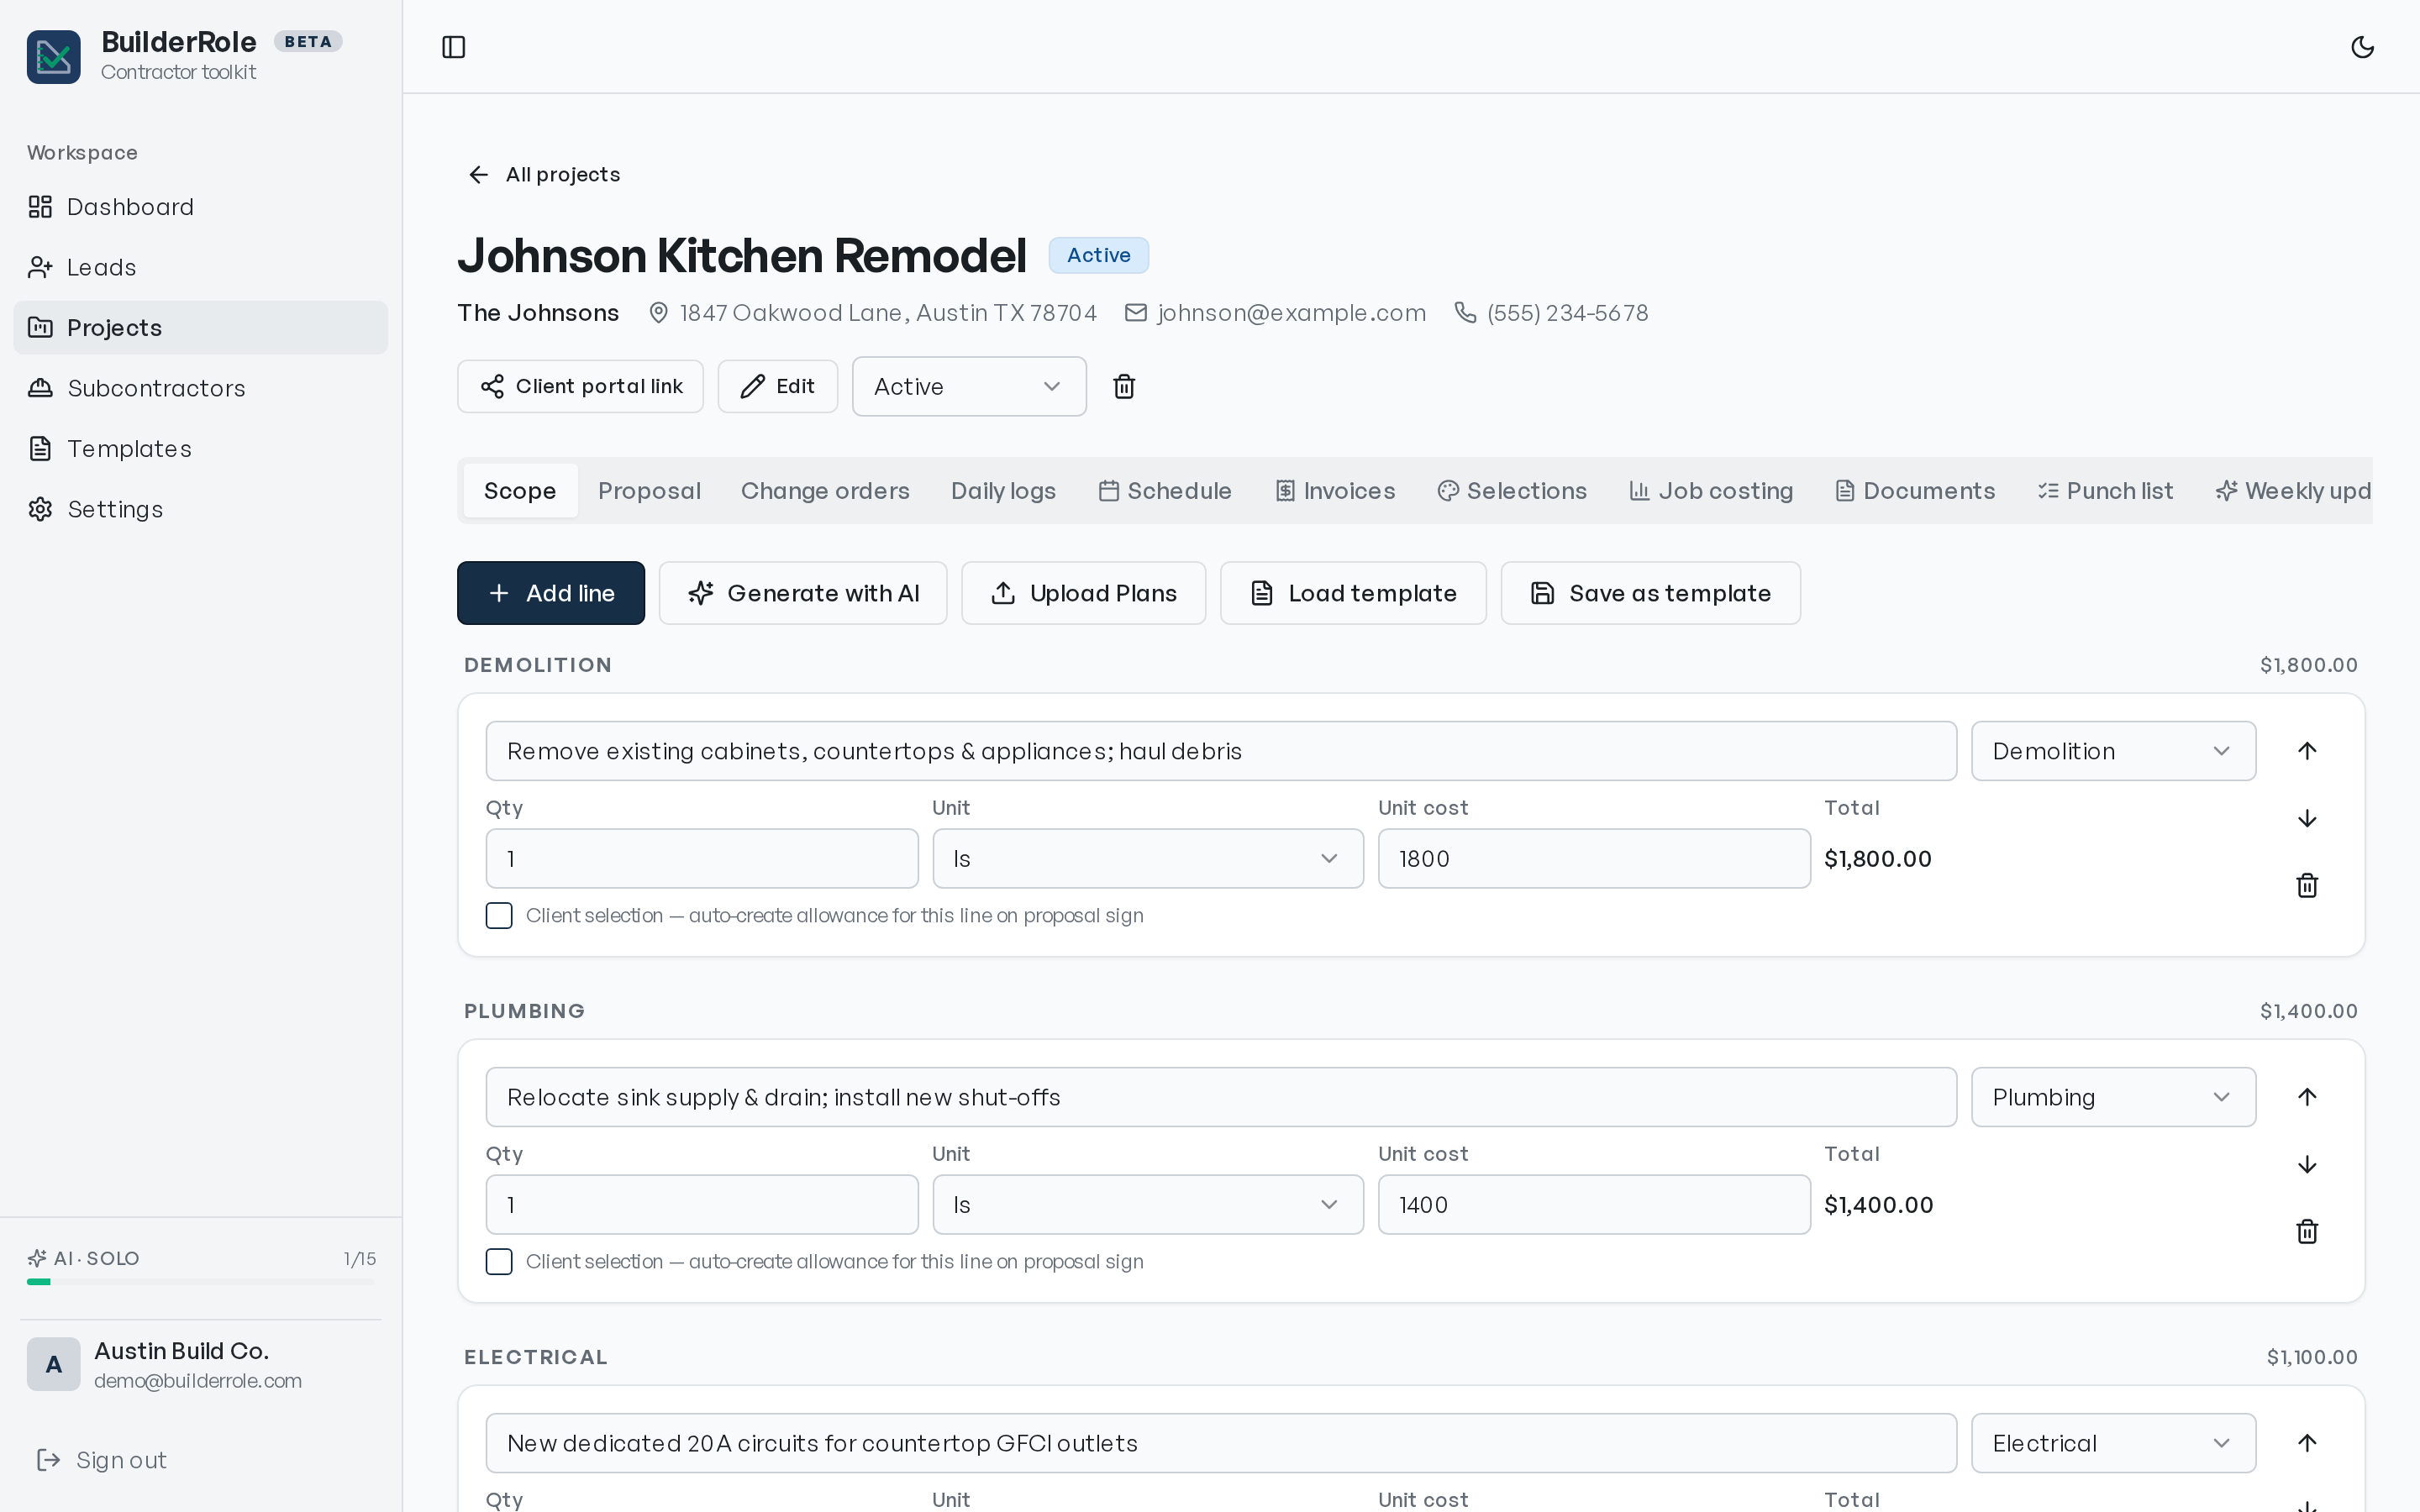The width and height of the screenshot is (2420, 1512).
Task: Check plumbing Client selection allowance checkbox
Action: coord(499,1262)
